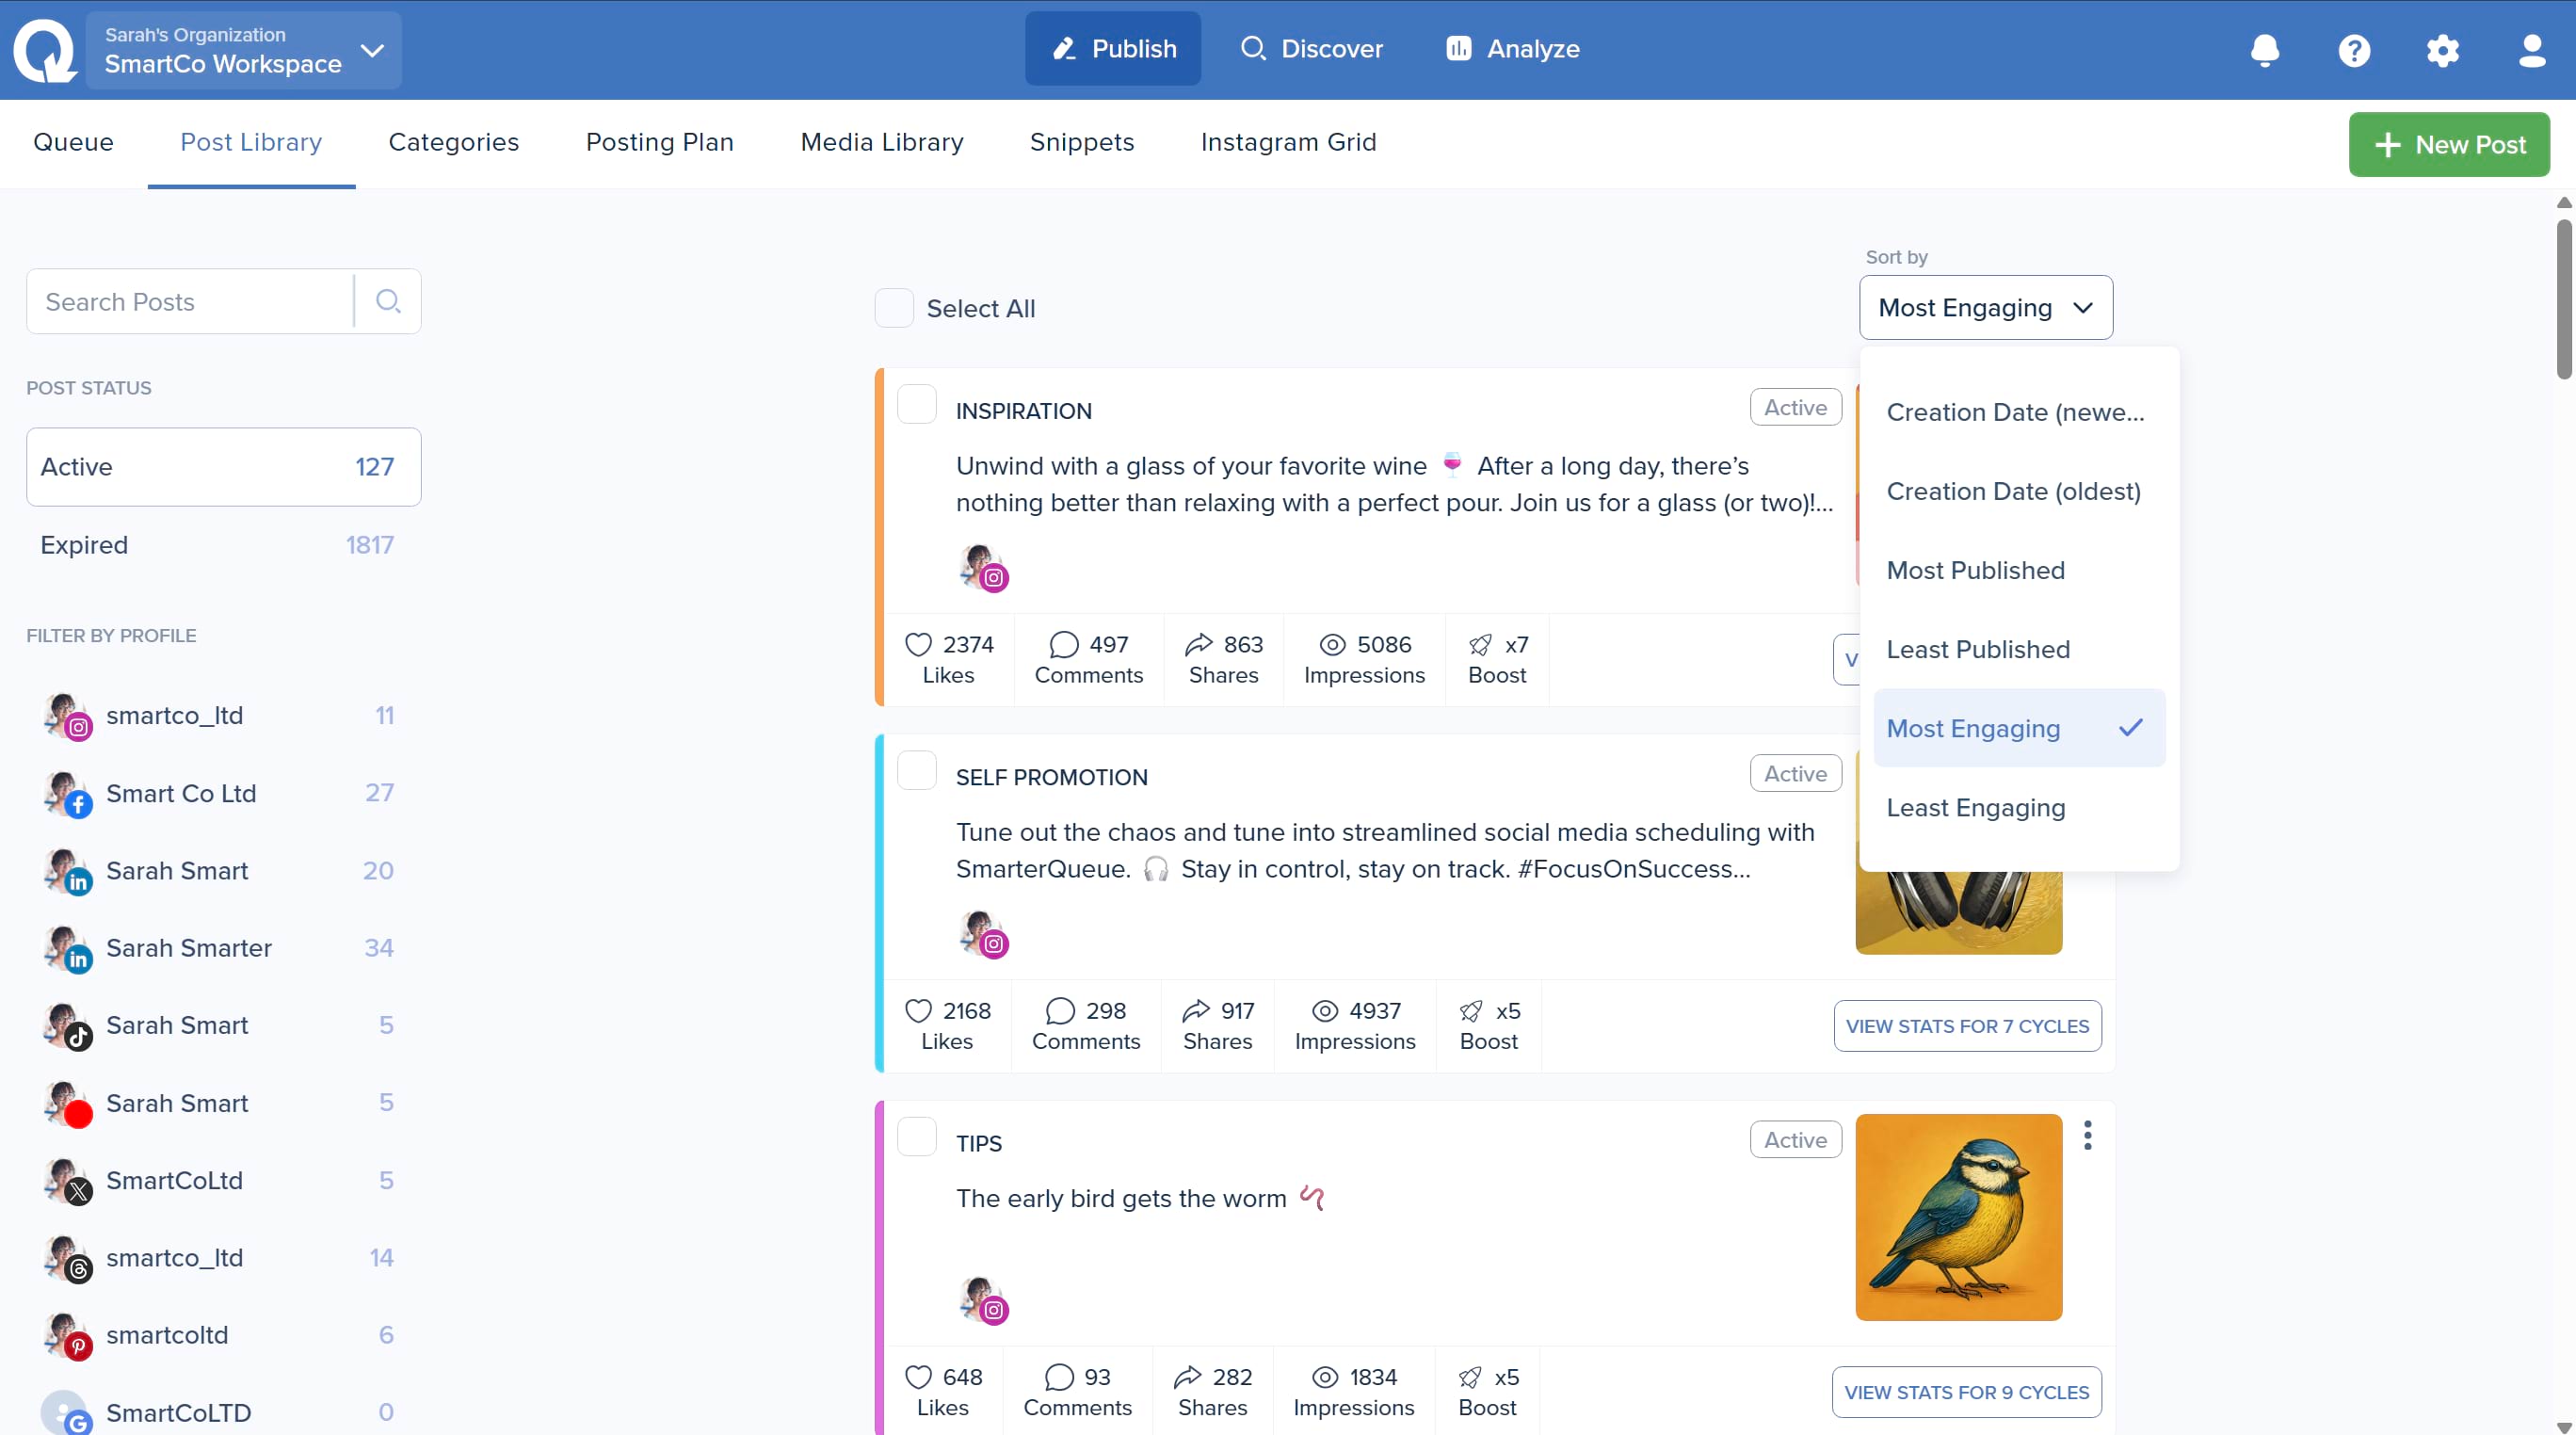2576x1435 pixels.
Task: Expand the SmartCo Workspace switcher
Action: 244,50
